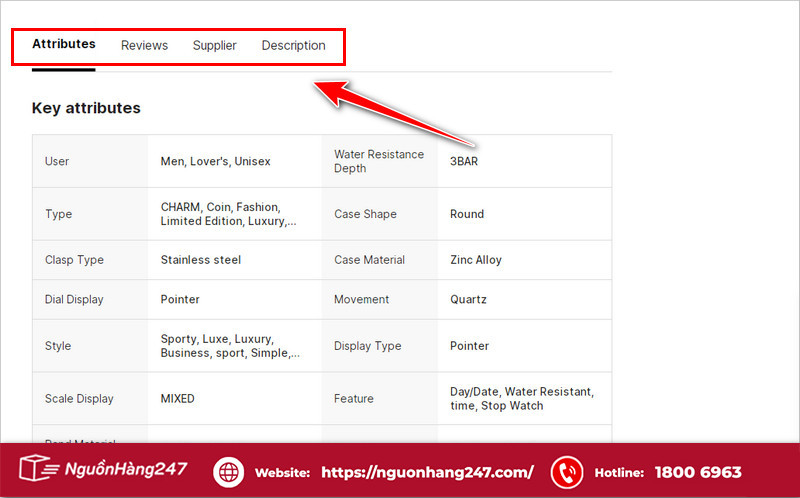Select the Supplier tab
The width and height of the screenshot is (800, 498).
click(214, 45)
